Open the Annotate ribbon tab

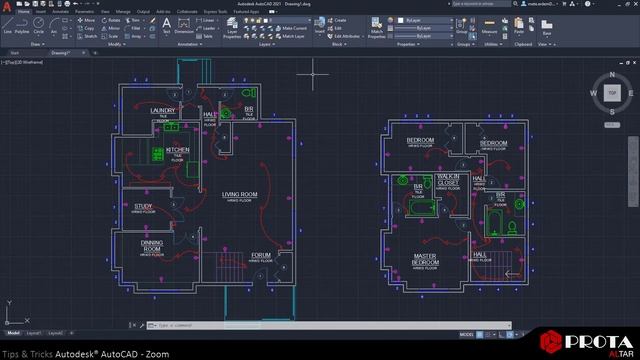(x=60, y=12)
